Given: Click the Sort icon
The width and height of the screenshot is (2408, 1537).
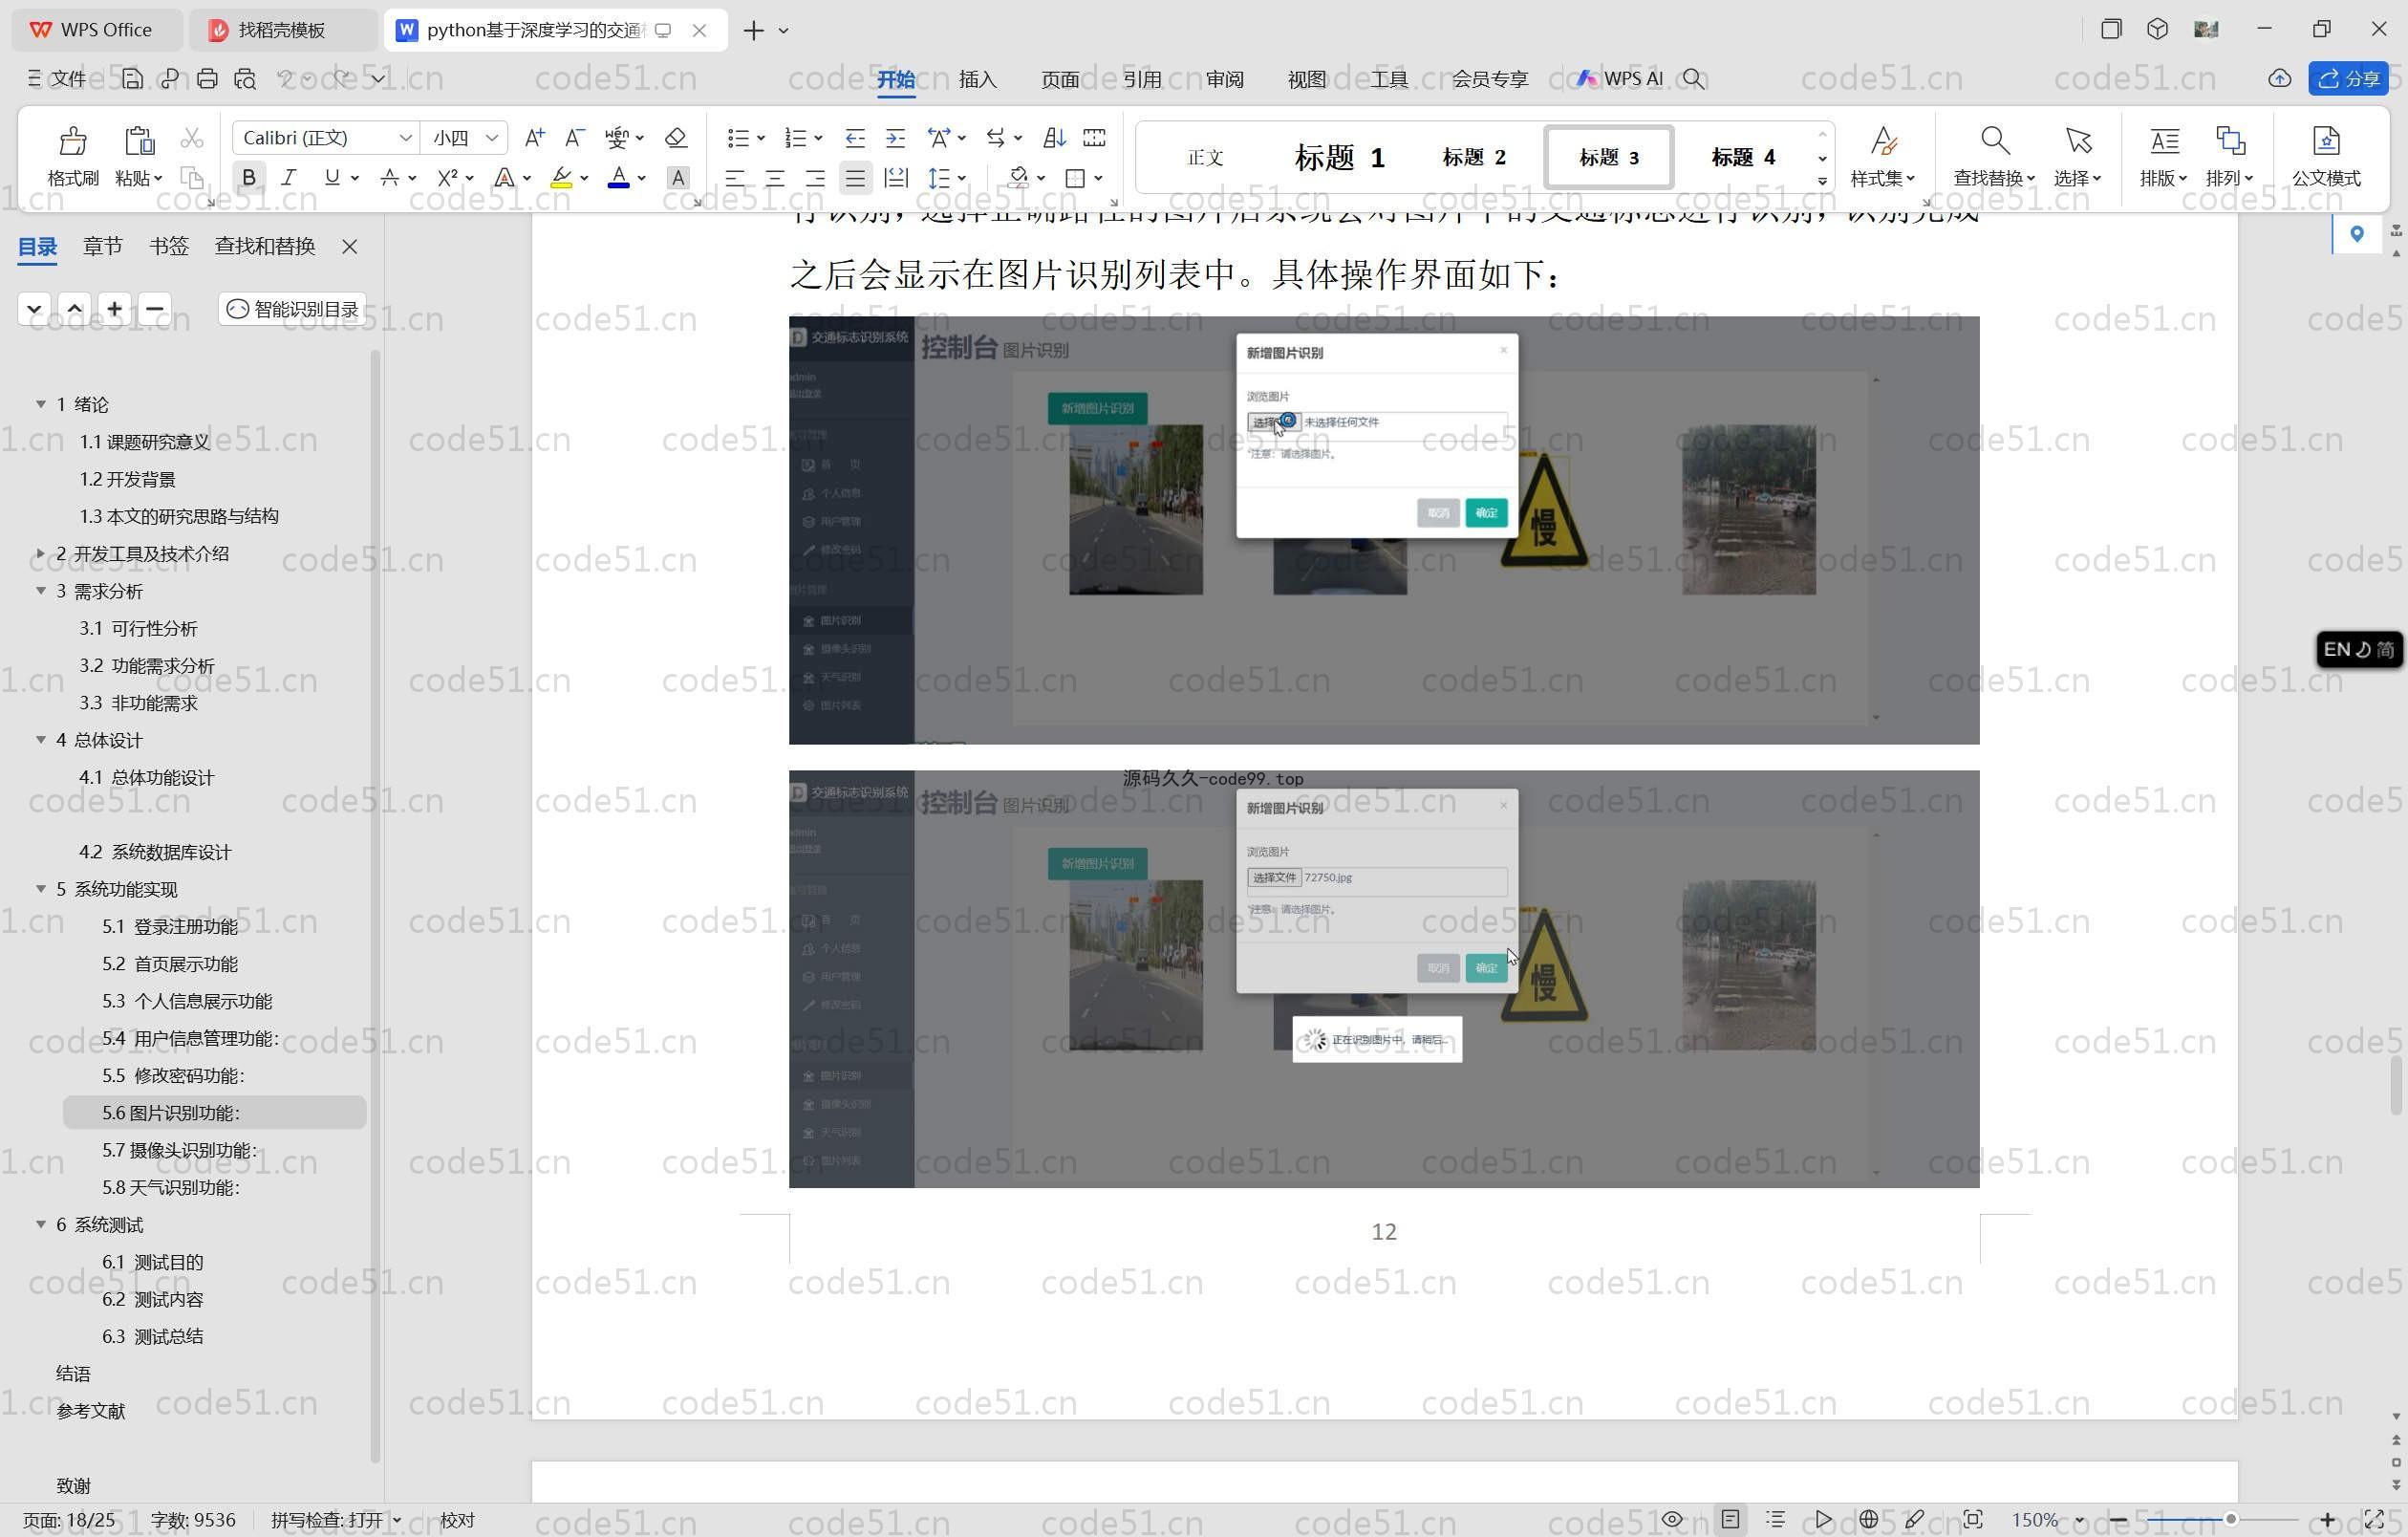Looking at the screenshot, I should 1054,137.
